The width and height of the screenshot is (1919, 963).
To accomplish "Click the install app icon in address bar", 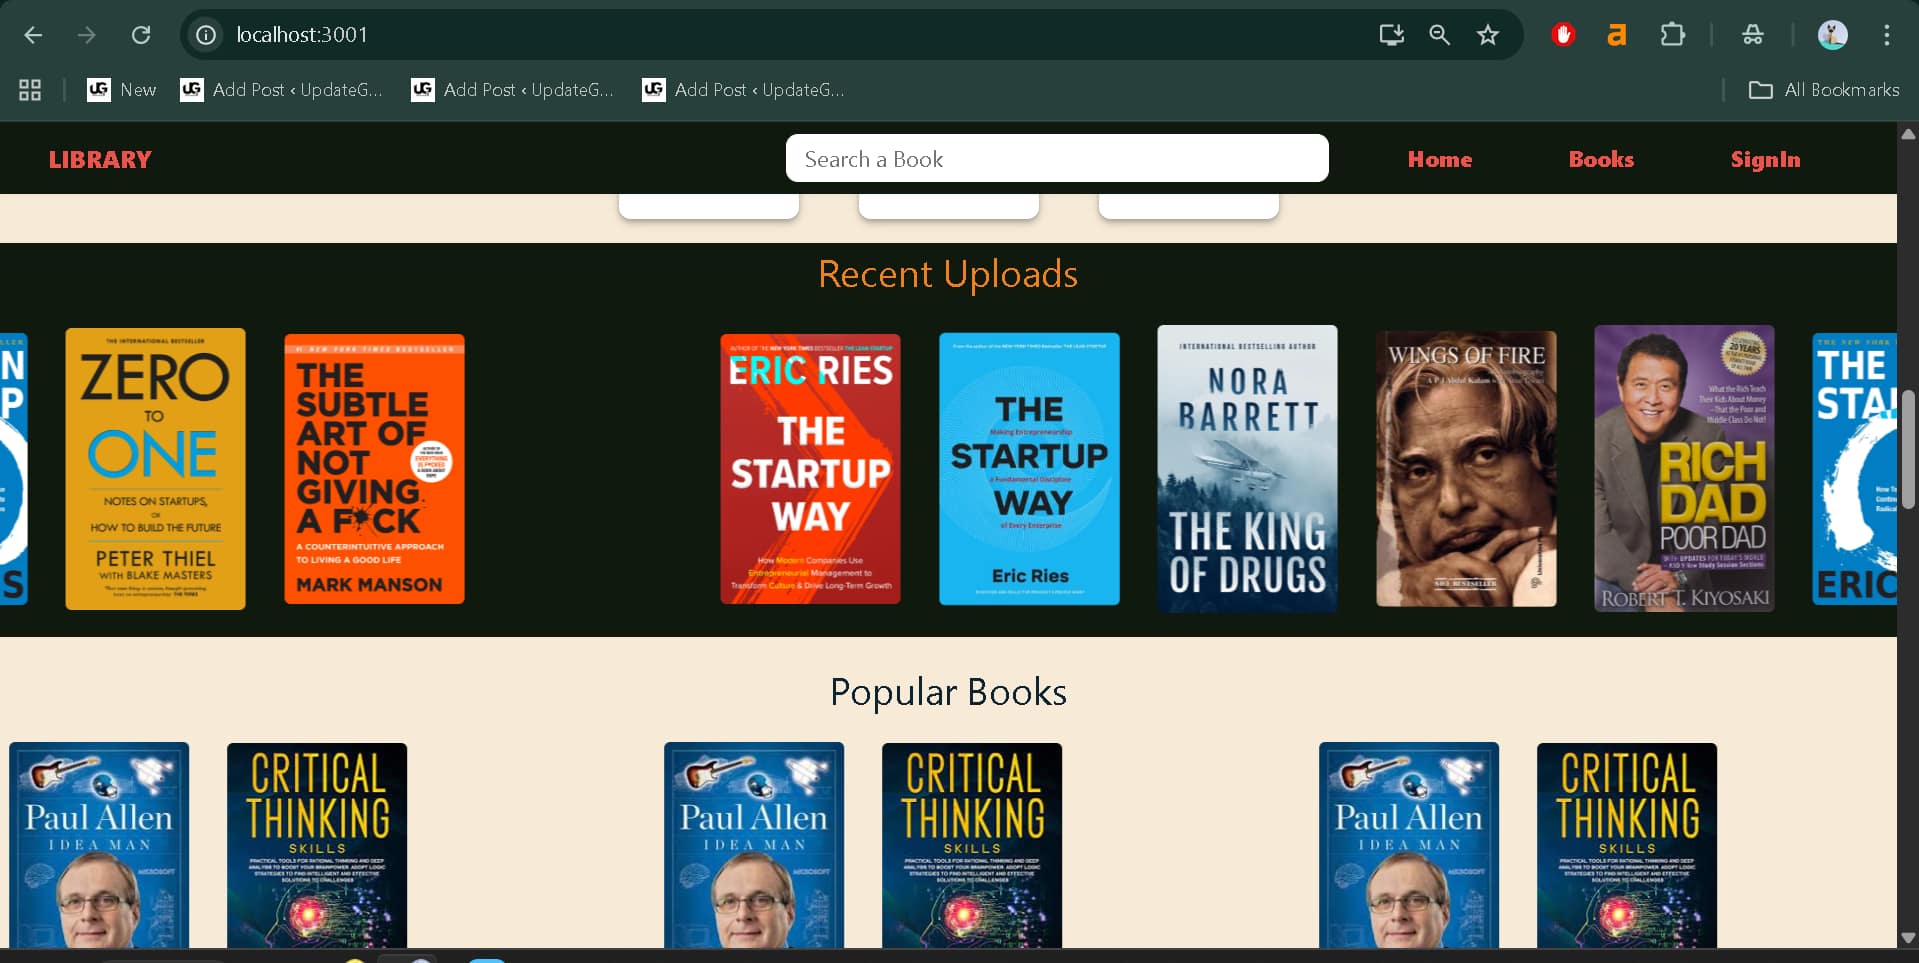I will 1391,35.
